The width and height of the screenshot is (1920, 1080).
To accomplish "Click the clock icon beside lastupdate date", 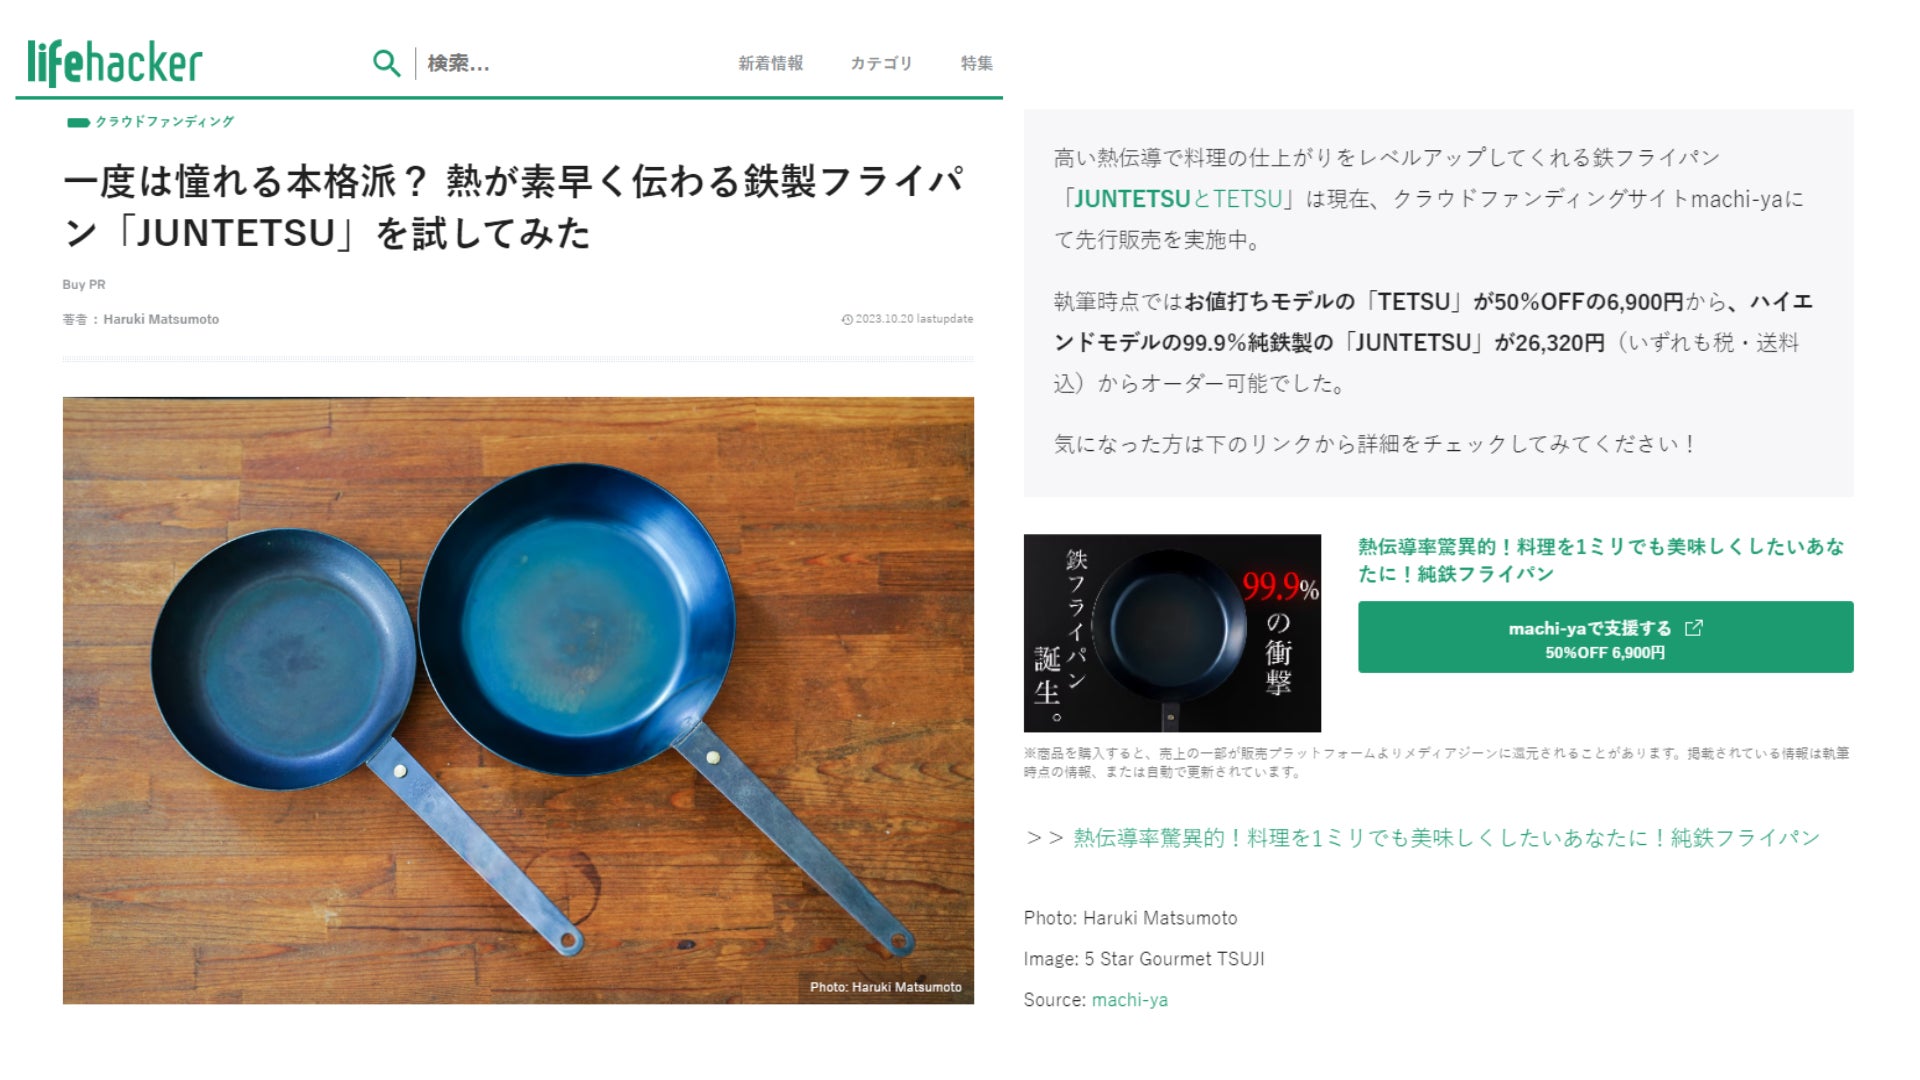I will (x=847, y=319).
